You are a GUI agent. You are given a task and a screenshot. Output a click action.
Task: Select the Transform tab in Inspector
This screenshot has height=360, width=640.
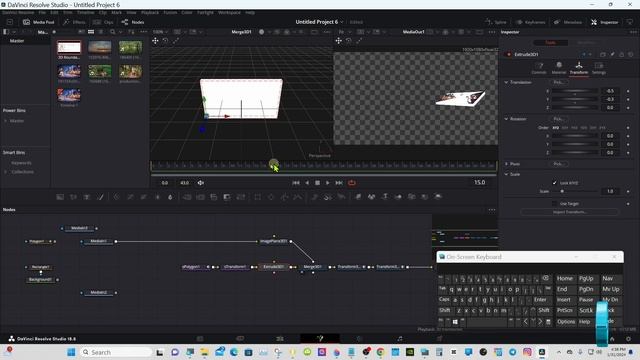[579, 68]
